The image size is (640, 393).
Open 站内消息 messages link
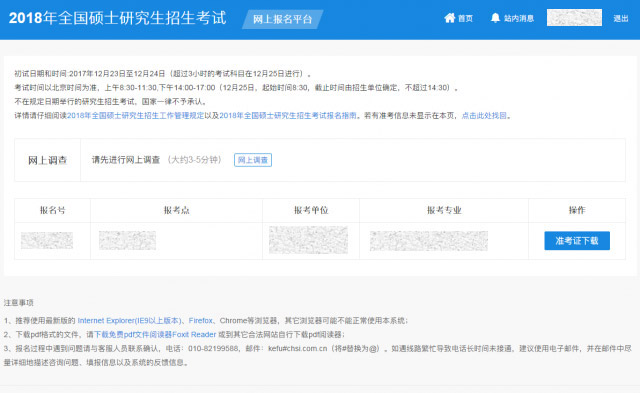coord(518,18)
